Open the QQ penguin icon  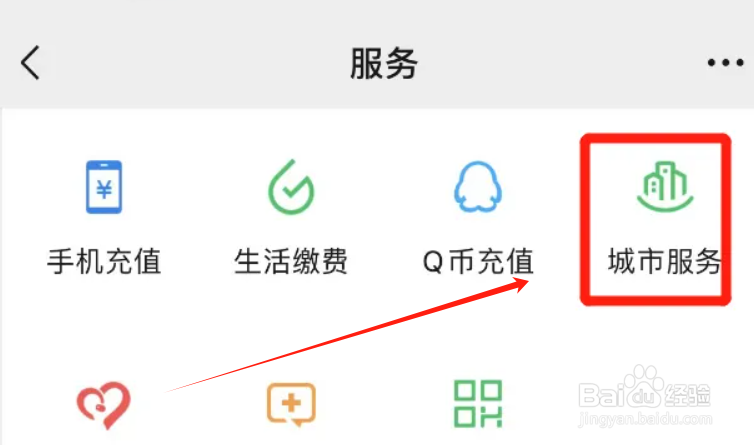click(478, 187)
